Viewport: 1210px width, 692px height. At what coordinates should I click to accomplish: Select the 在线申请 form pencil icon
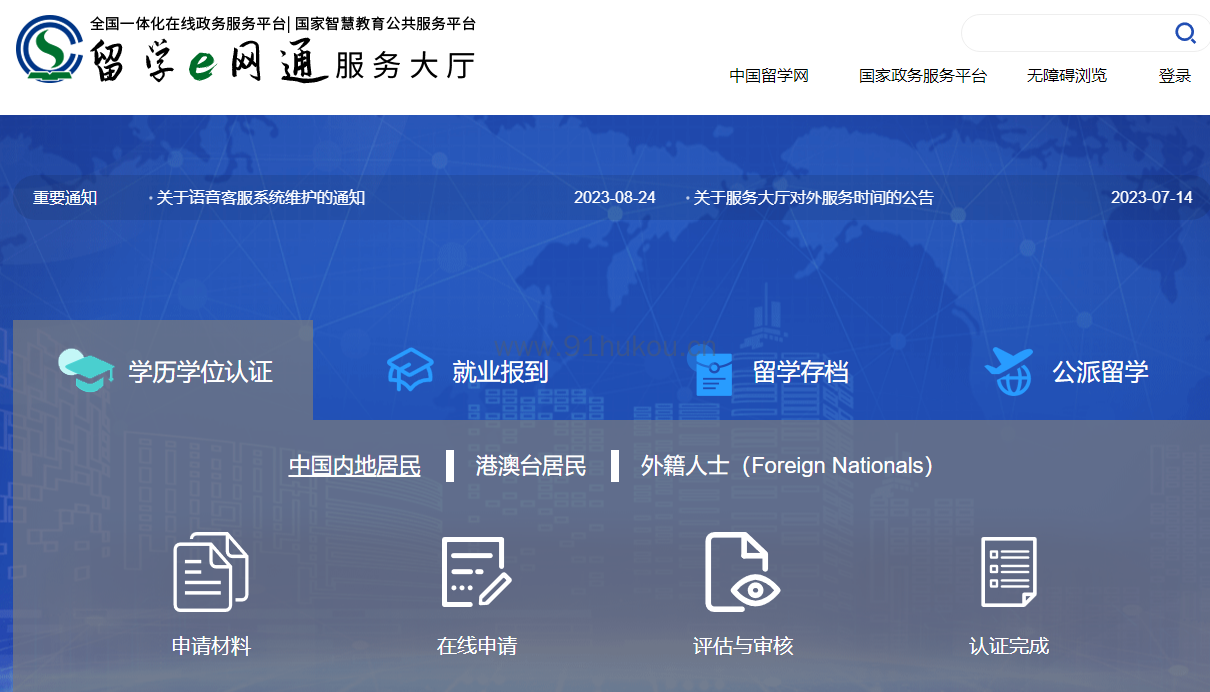[x=476, y=572]
